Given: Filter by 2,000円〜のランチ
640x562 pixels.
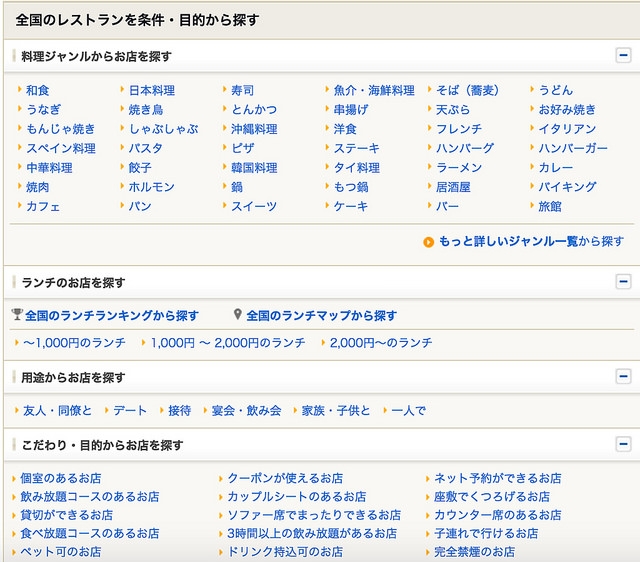Looking at the screenshot, I should coord(381,343).
